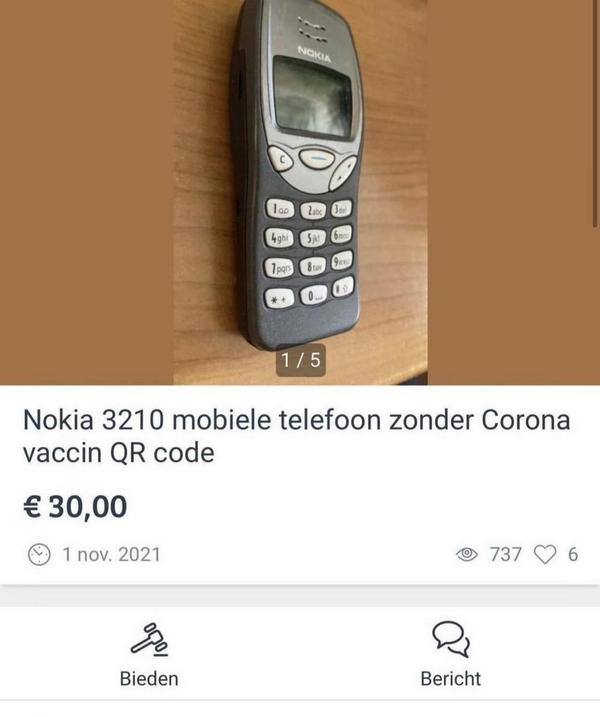Open the Nokia phone product photo
The height and width of the screenshot is (717, 600).
(x=300, y=192)
